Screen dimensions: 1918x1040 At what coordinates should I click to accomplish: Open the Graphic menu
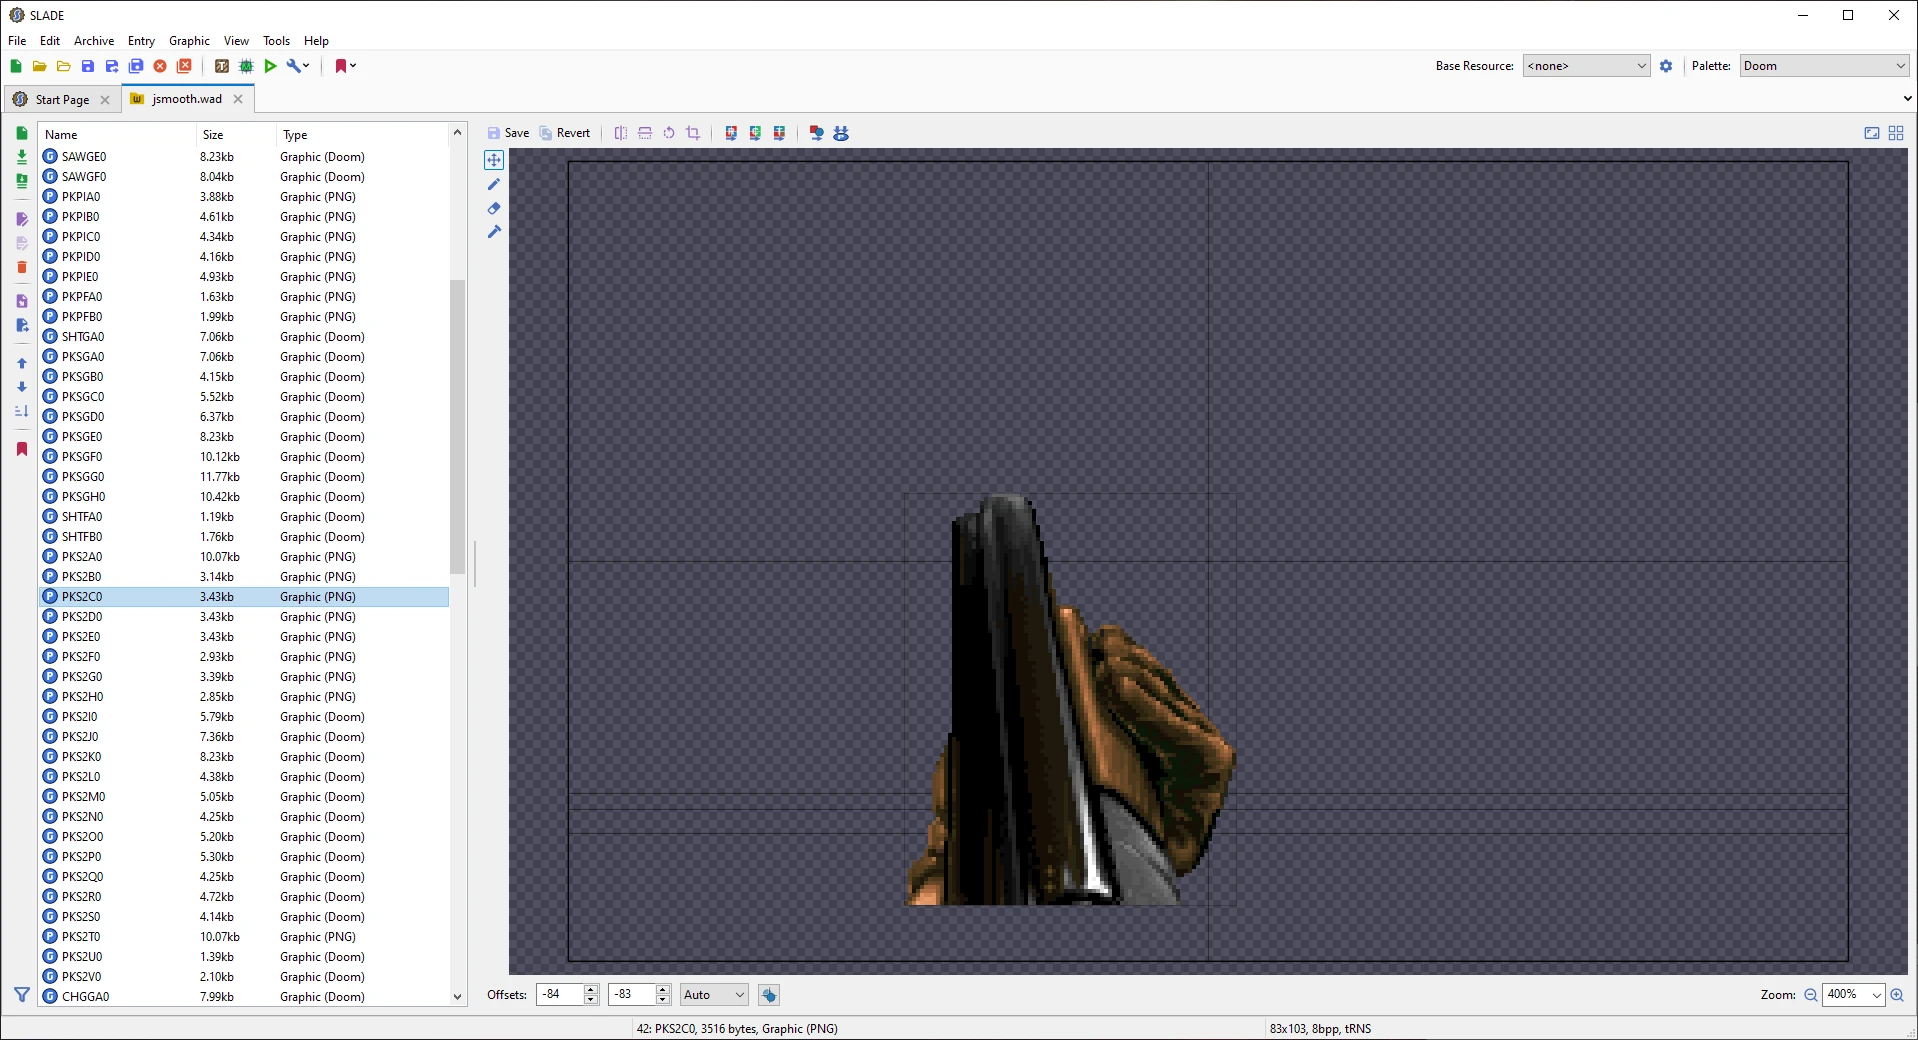(x=189, y=41)
